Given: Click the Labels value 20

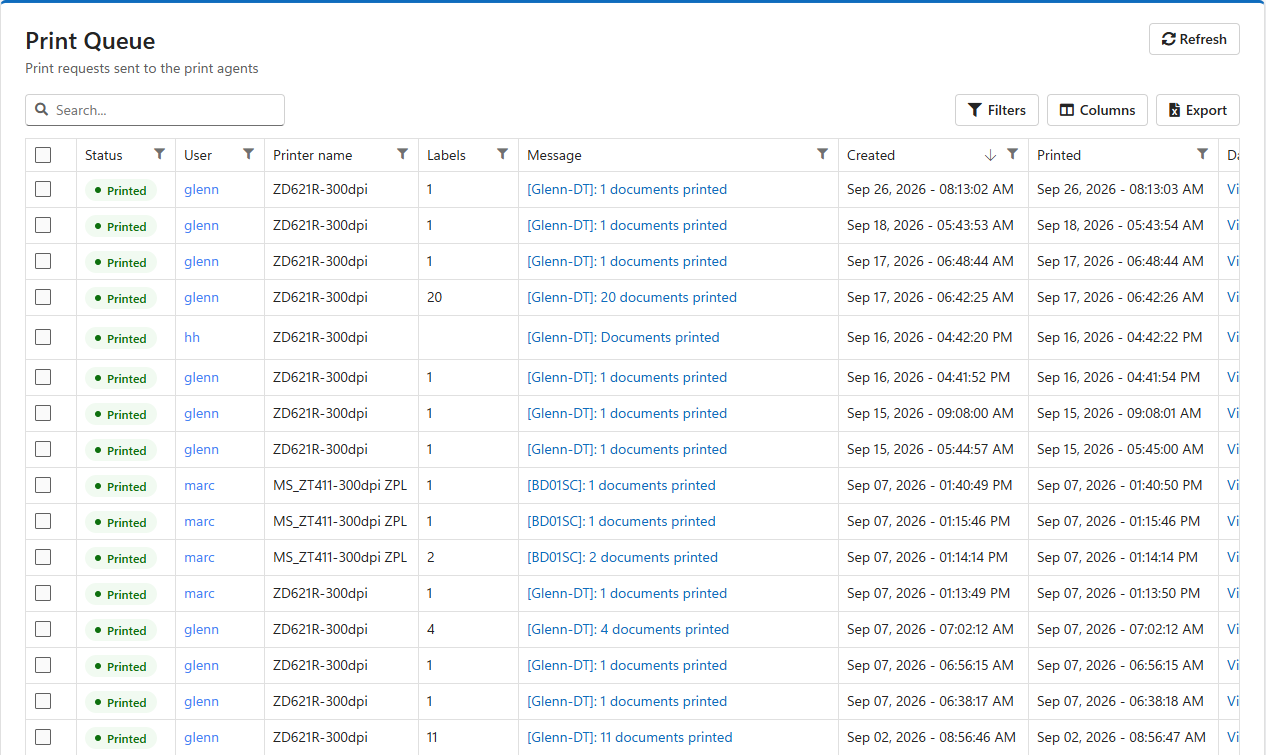Looking at the screenshot, I should 434,297.
